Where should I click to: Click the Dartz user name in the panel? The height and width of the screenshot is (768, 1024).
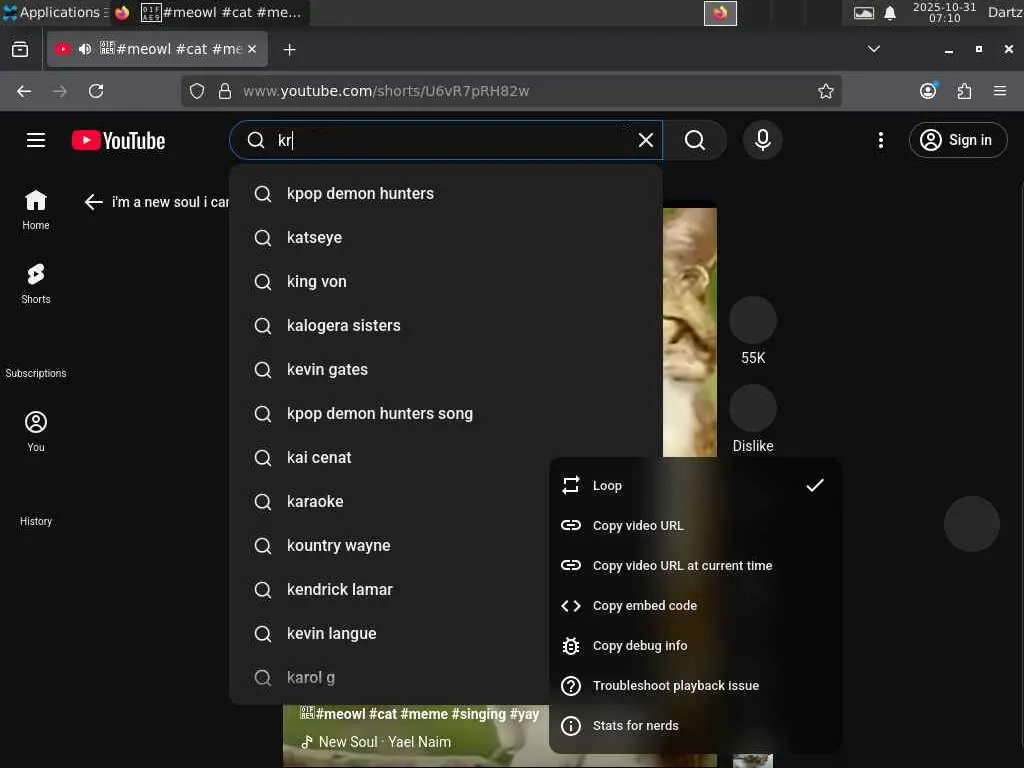[1004, 12]
